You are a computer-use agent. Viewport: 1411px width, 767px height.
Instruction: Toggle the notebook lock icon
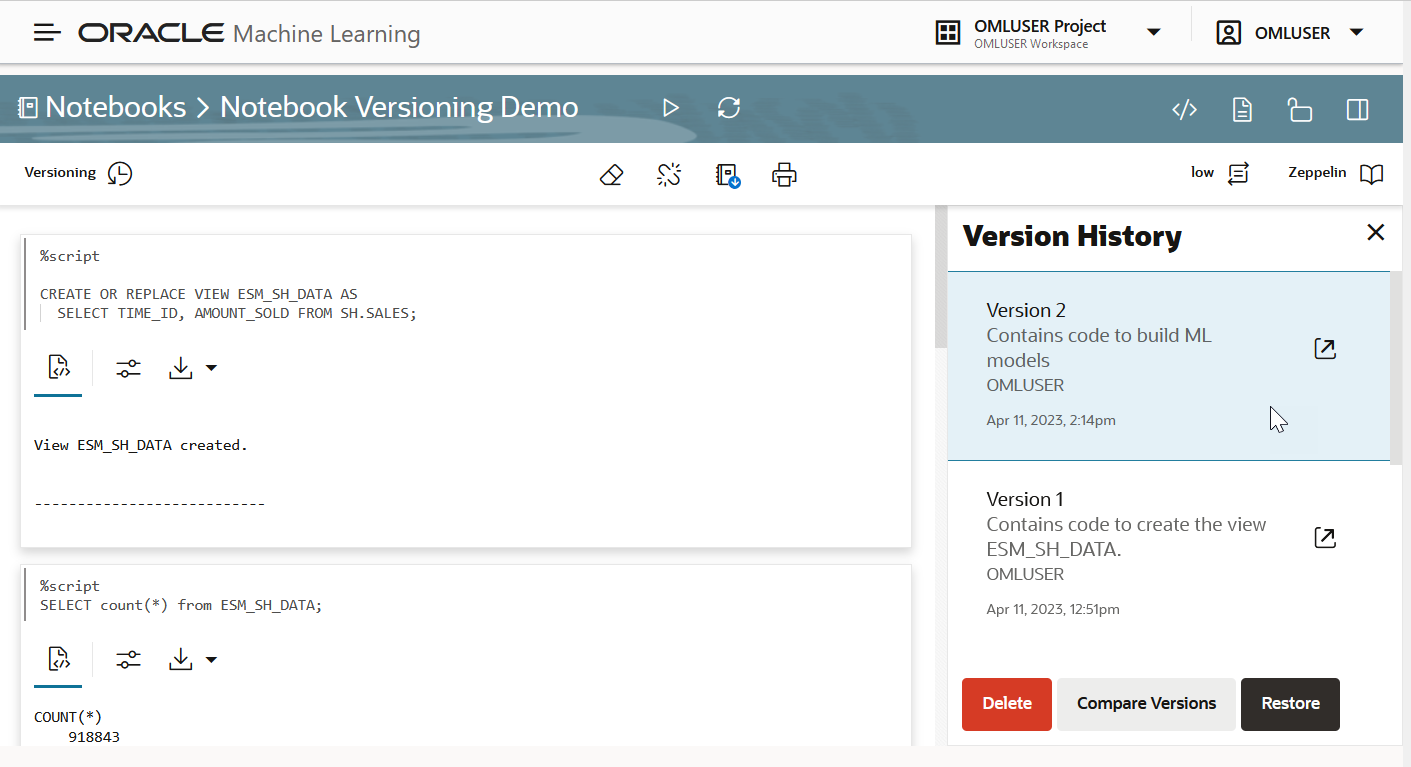(x=1299, y=110)
